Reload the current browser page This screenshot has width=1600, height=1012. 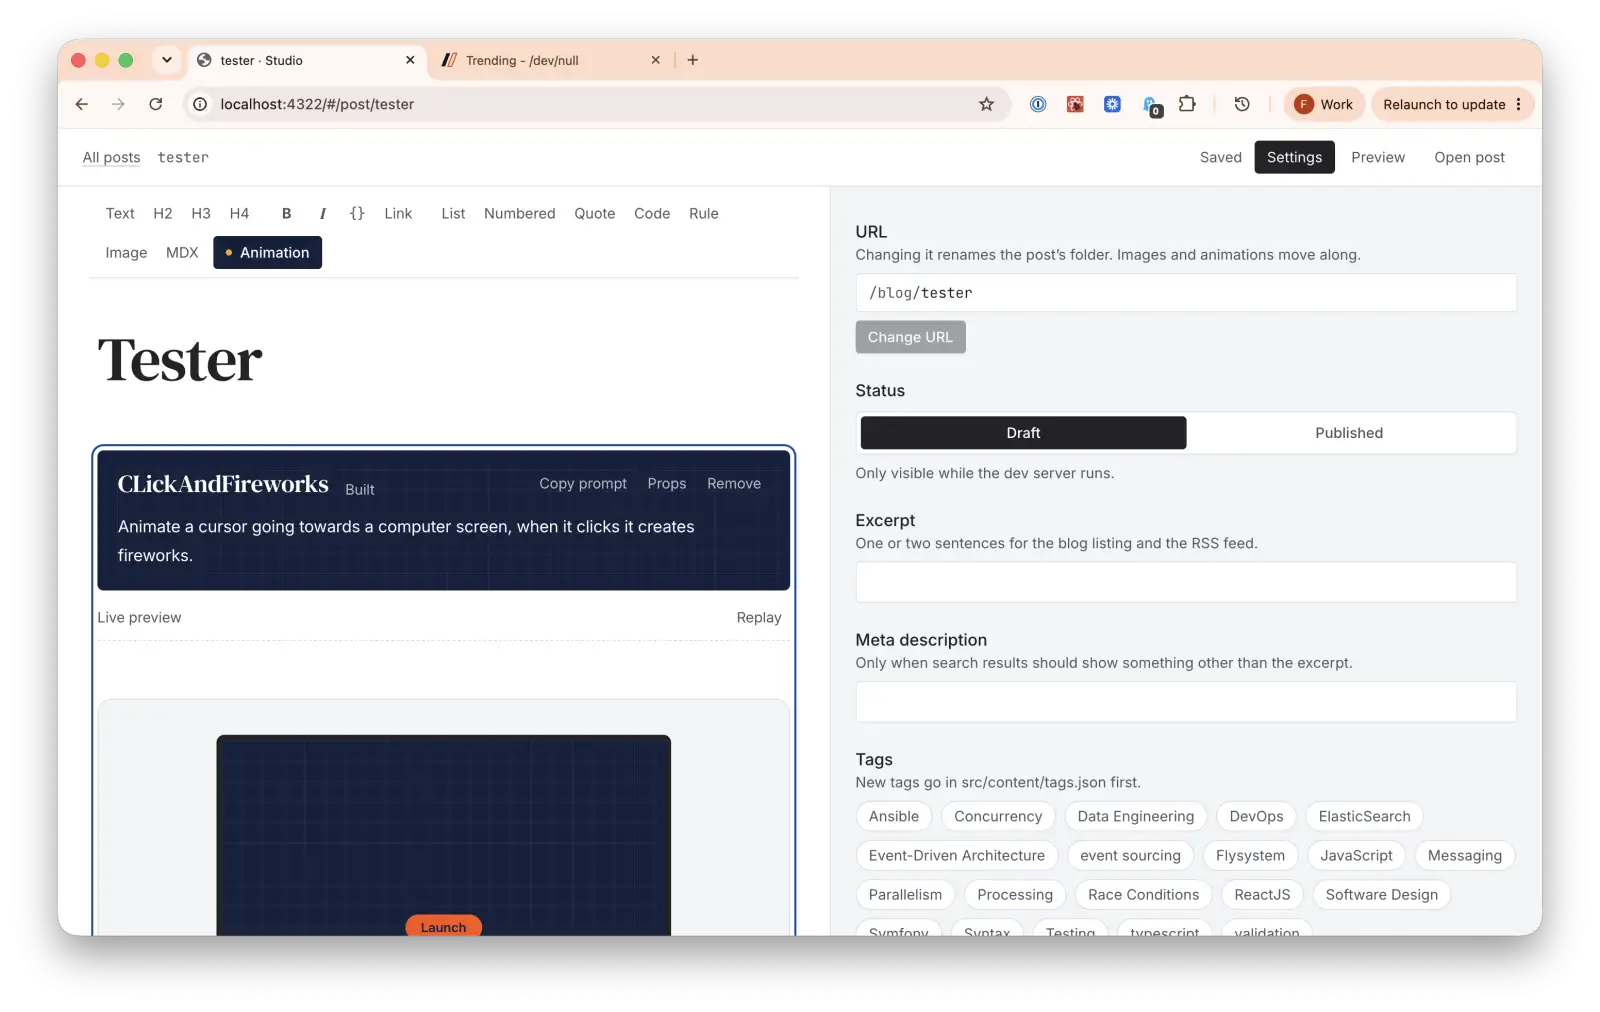point(156,104)
